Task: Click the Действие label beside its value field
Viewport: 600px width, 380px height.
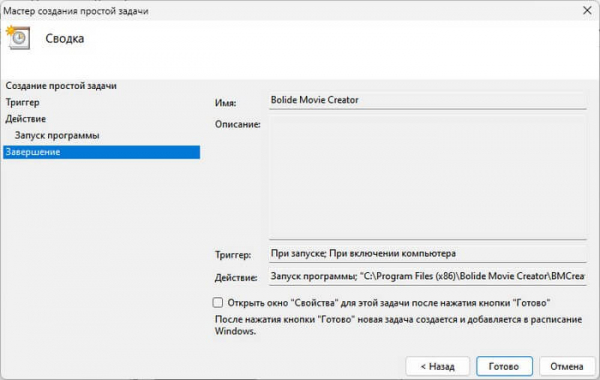Action: coord(236,278)
